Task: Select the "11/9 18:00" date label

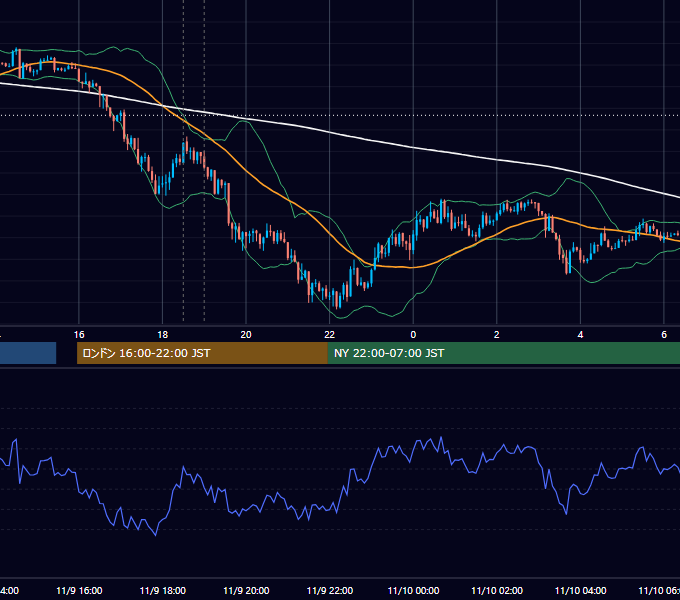Action: [x=163, y=590]
